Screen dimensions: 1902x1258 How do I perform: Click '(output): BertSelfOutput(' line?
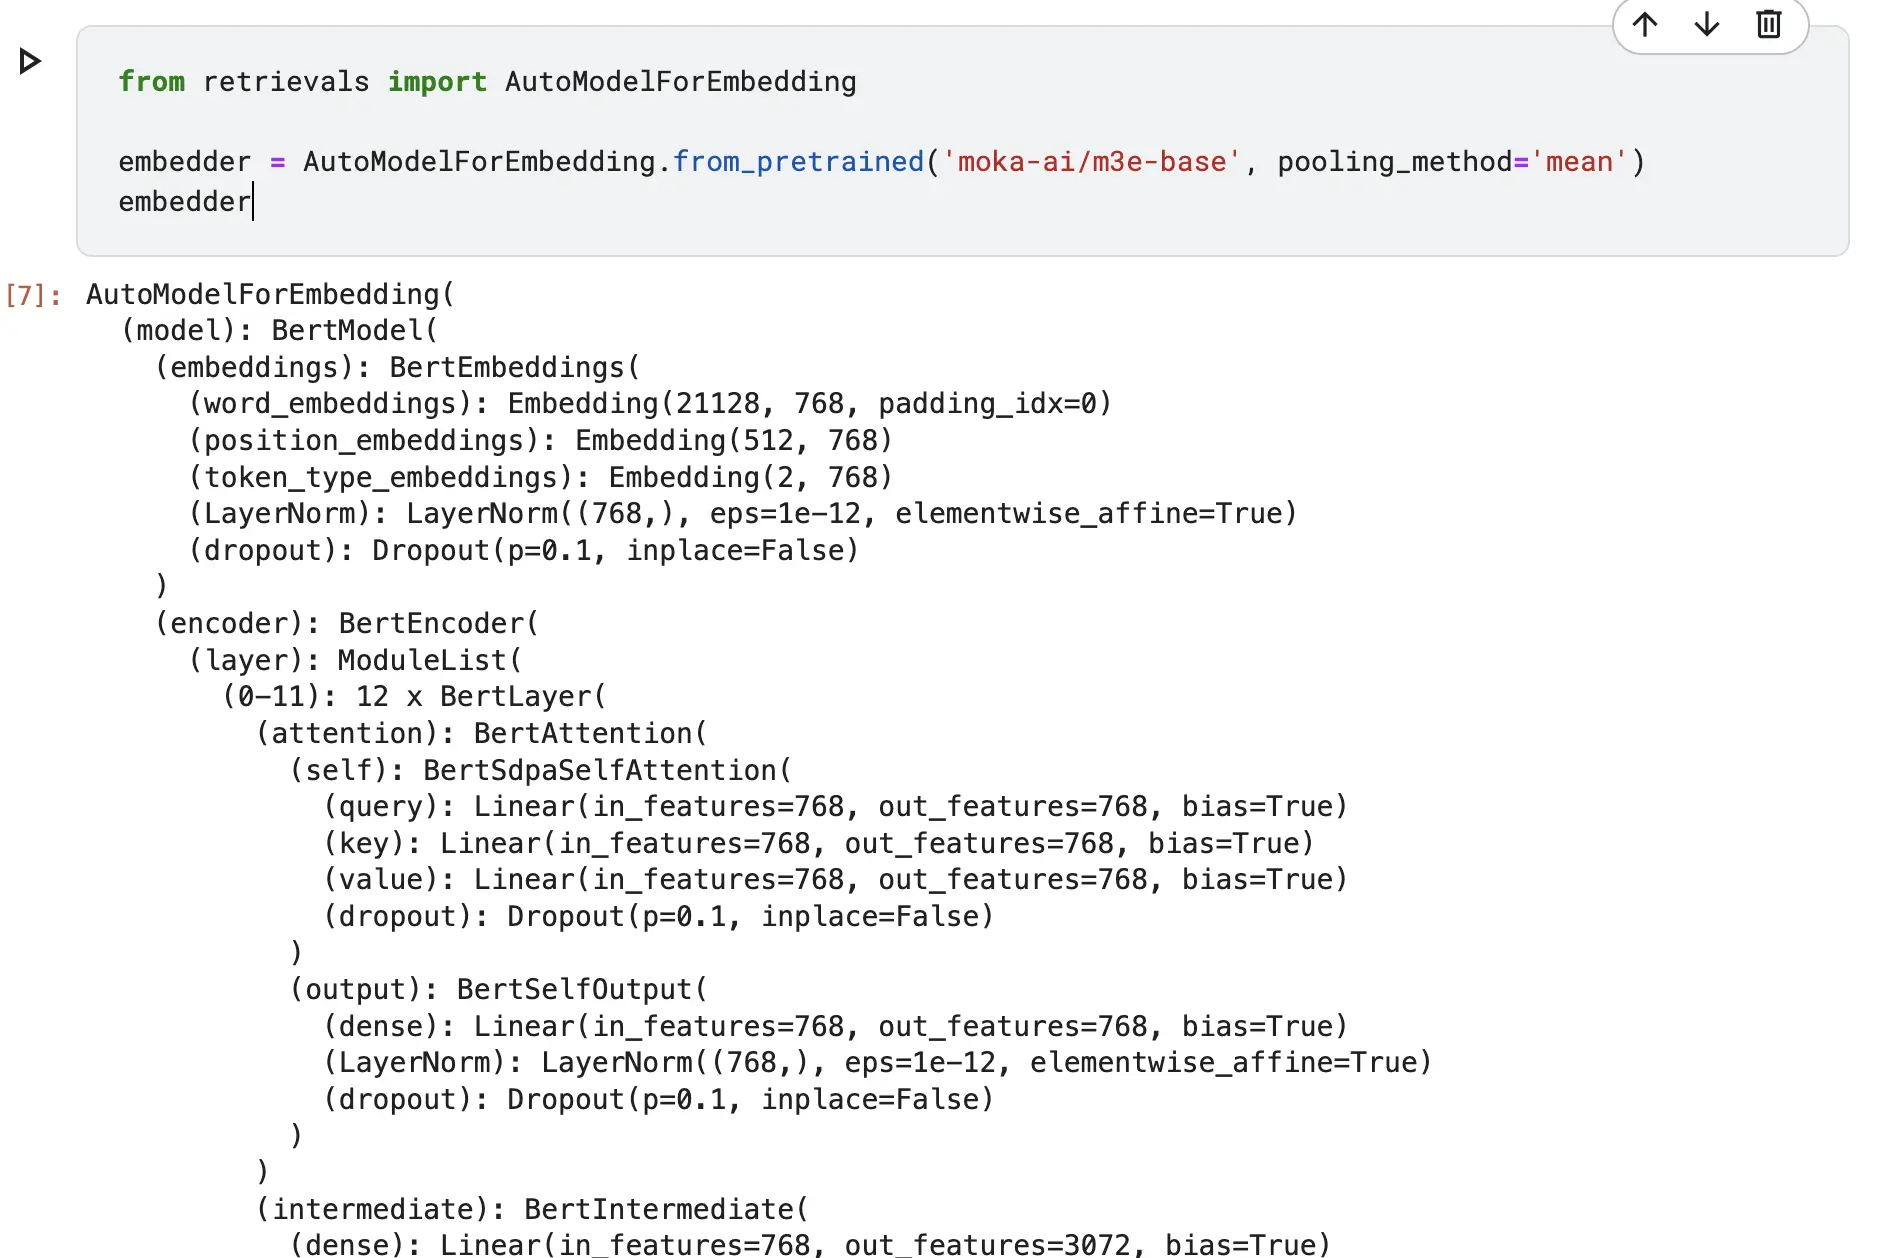tap(498, 990)
